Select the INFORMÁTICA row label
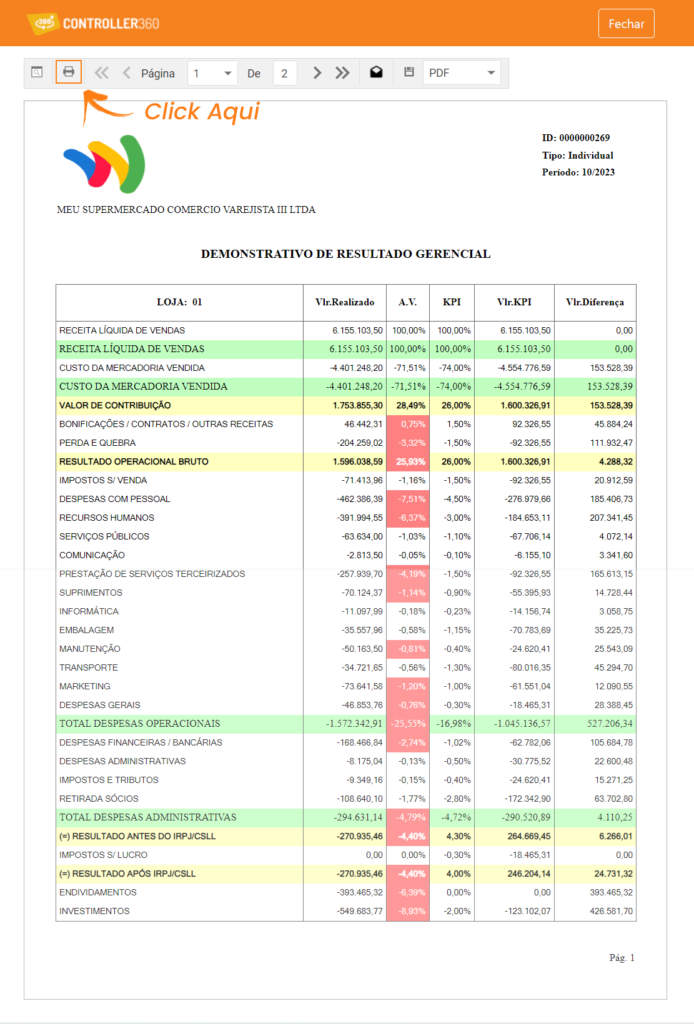 [x=89, y=612]
